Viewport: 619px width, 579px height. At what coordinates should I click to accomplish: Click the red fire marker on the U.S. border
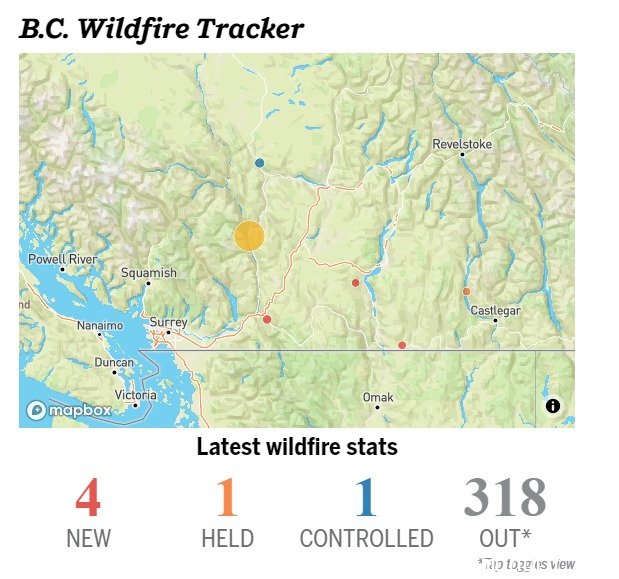(402, 345)
